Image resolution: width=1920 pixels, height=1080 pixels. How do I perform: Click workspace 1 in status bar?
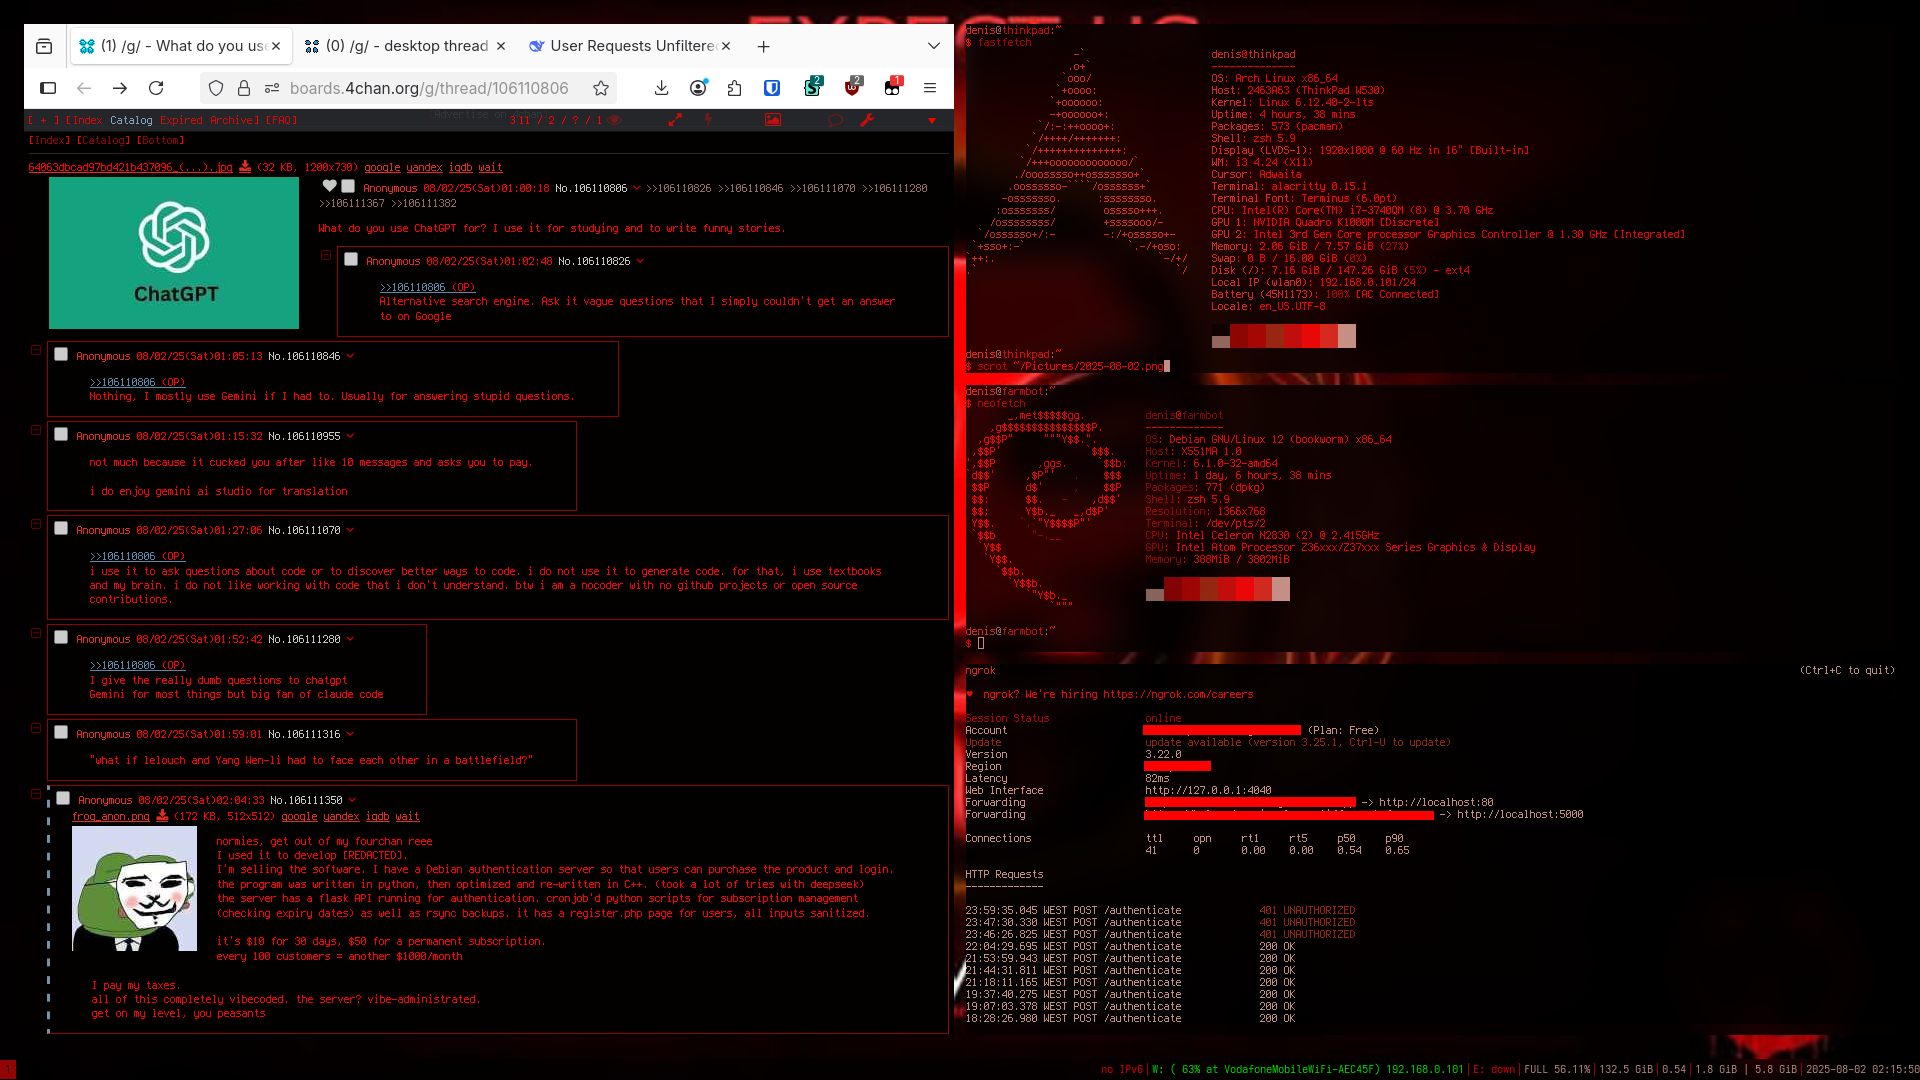coord(8,1070)
